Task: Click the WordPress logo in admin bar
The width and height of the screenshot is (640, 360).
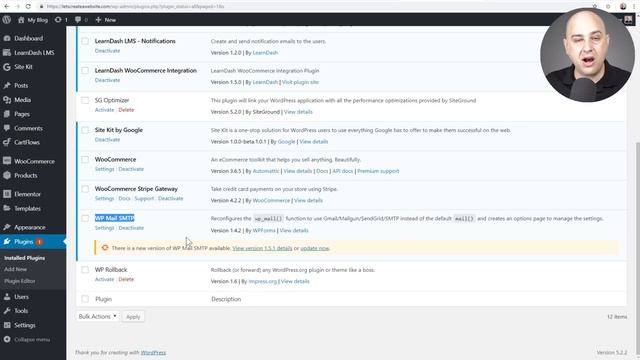Action: point(7,20)
